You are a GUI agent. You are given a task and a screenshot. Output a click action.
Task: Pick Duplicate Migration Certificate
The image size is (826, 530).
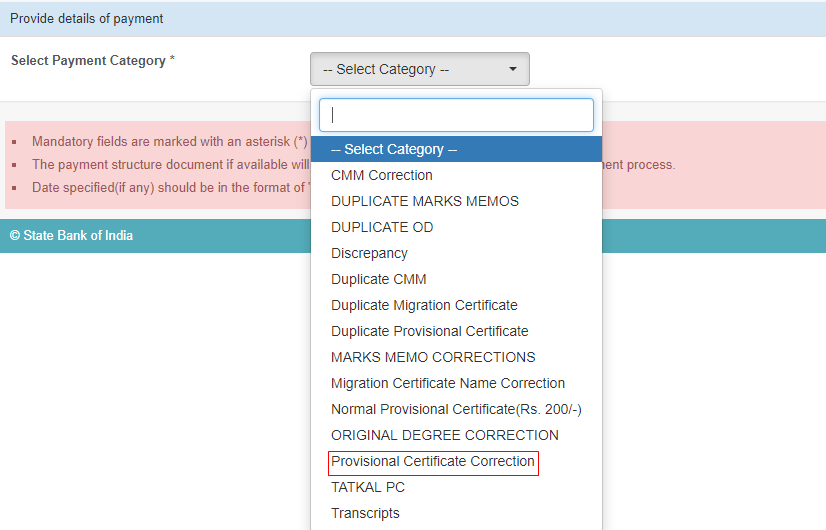(x=424, y=305)
